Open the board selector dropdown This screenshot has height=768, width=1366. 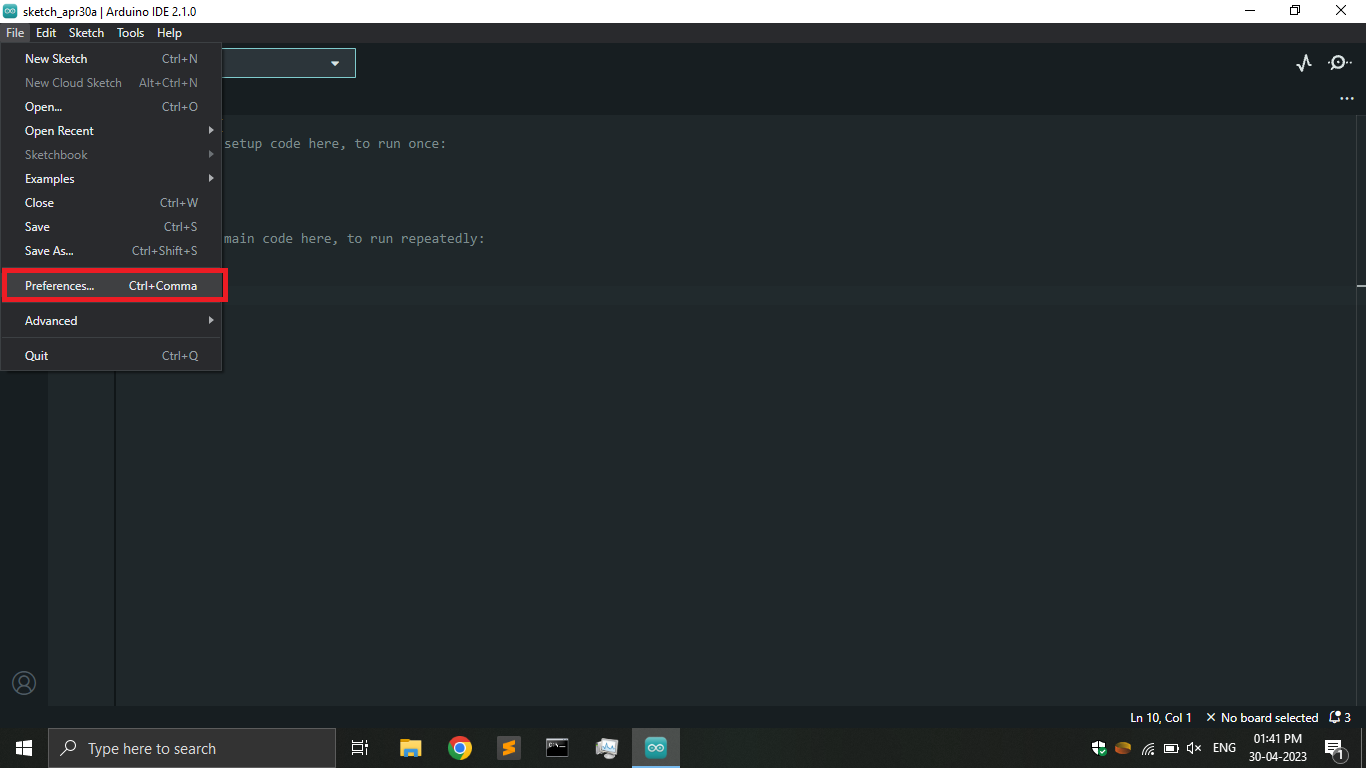click(x=334, y=62)
